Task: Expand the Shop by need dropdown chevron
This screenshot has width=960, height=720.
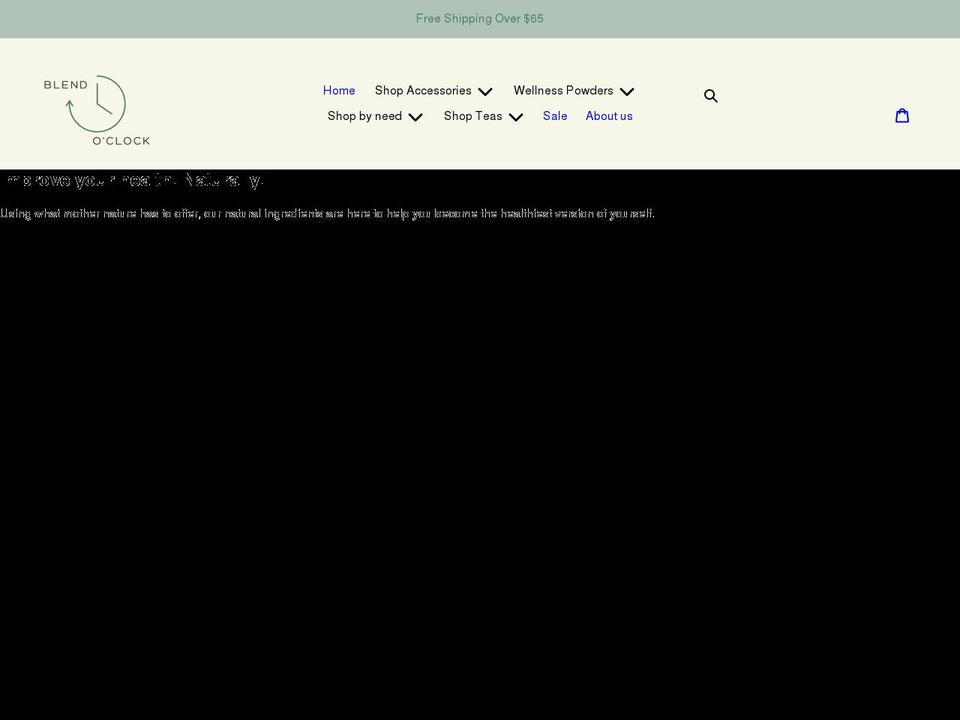Action: click(415, 117)
